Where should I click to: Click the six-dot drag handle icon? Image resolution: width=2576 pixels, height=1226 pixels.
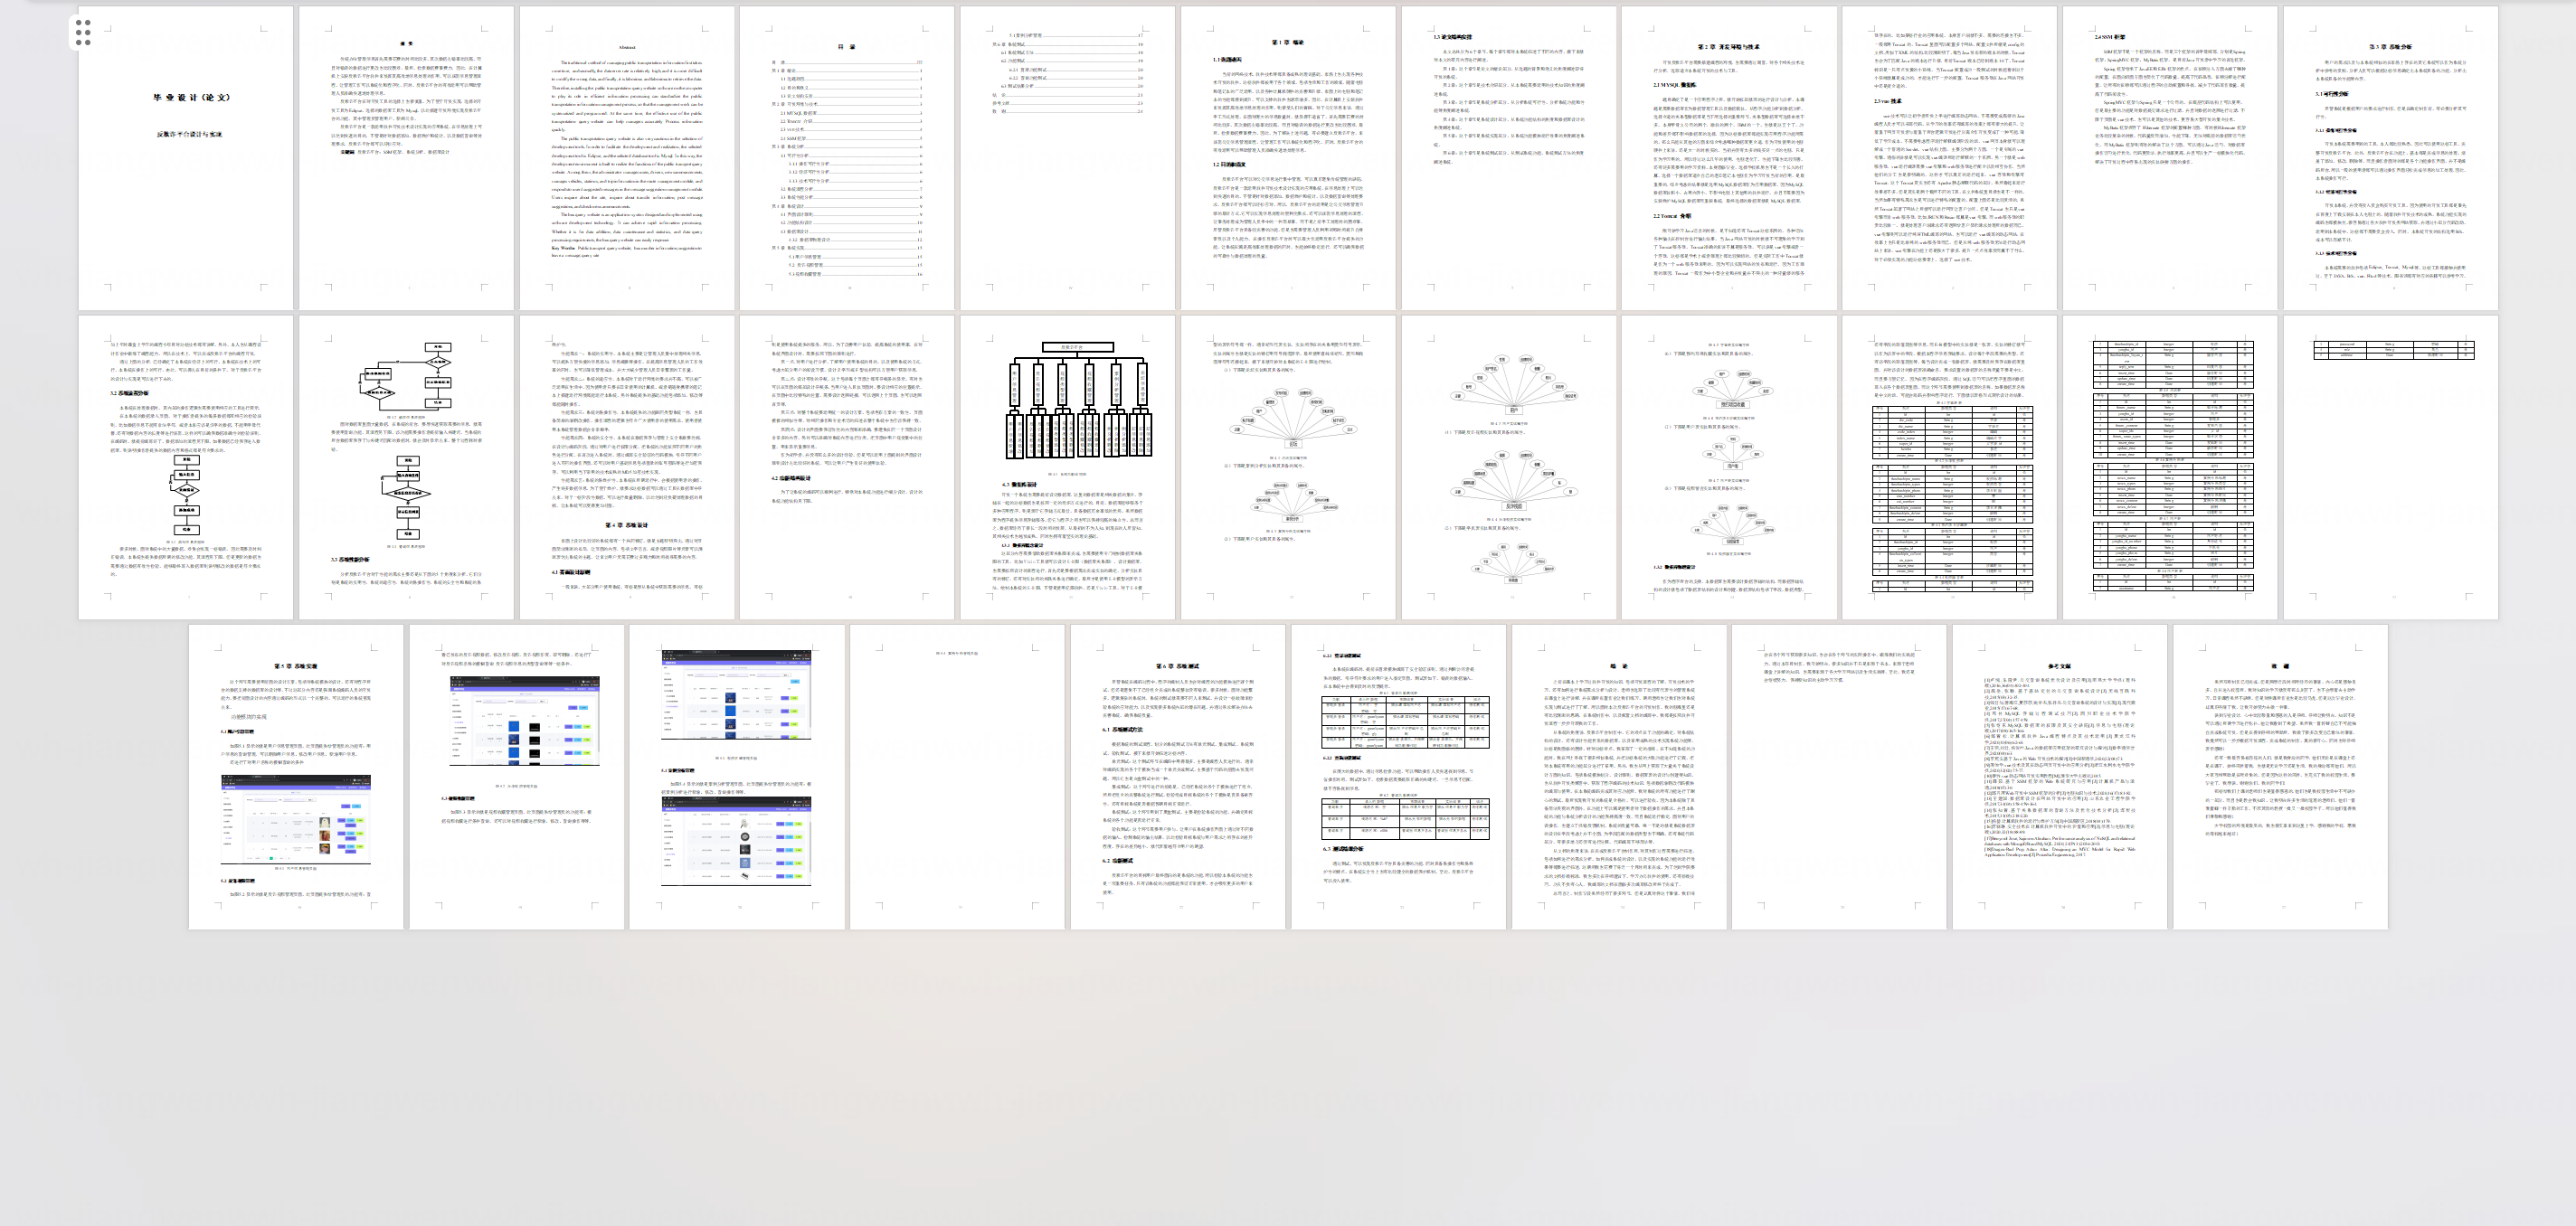84,32
